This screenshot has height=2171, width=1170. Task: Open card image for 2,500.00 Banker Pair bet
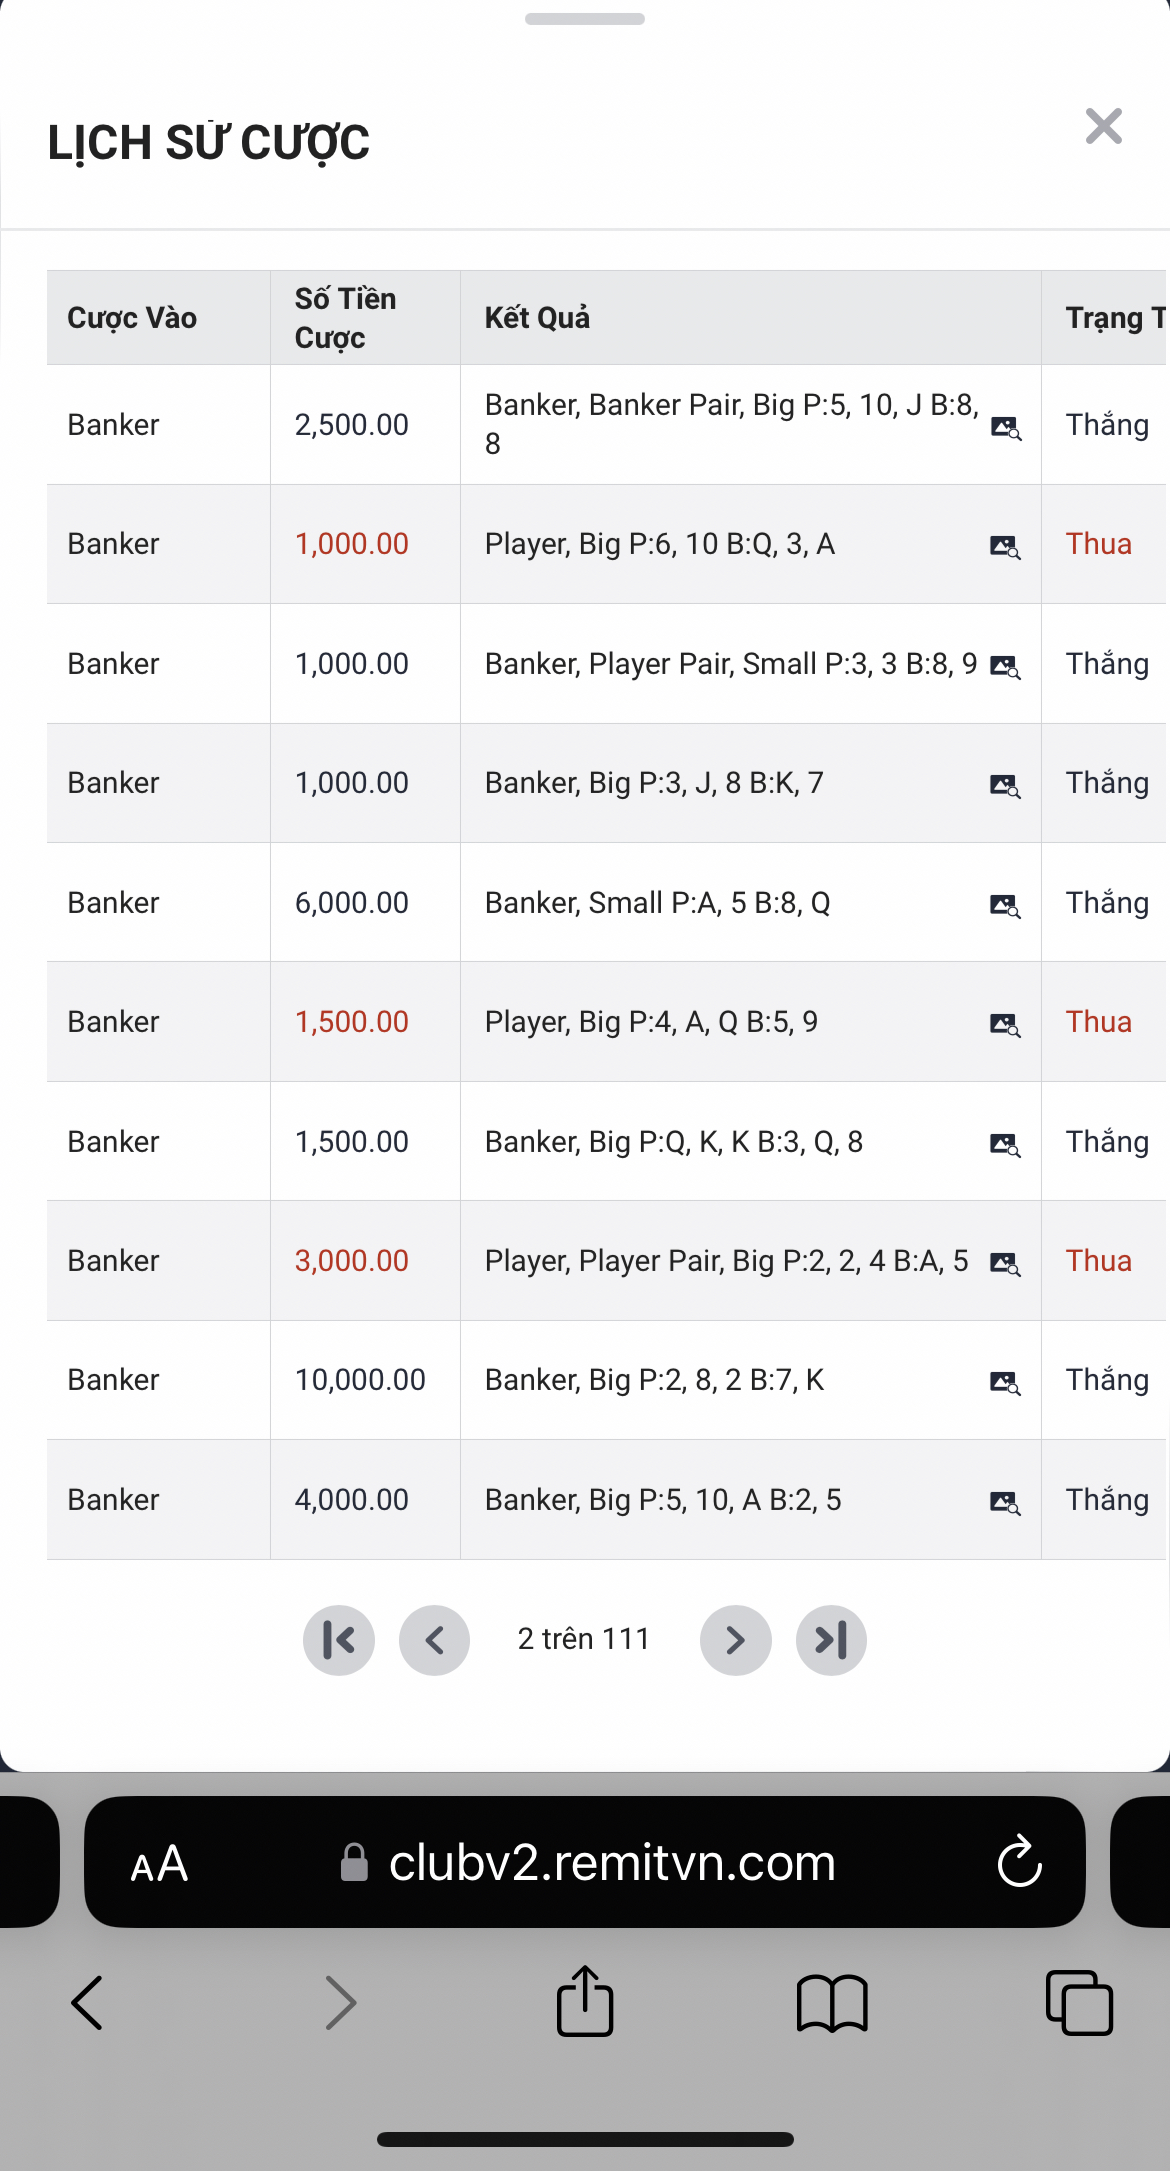[x=1005, y=428]
